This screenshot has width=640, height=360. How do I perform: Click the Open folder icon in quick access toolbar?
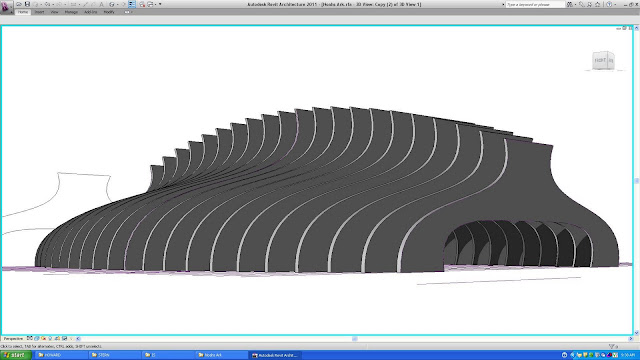[x=19, y=4]
